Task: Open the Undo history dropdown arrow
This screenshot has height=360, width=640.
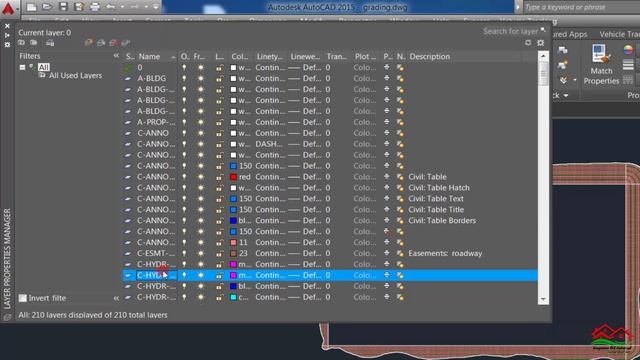Action: (122, 7)
